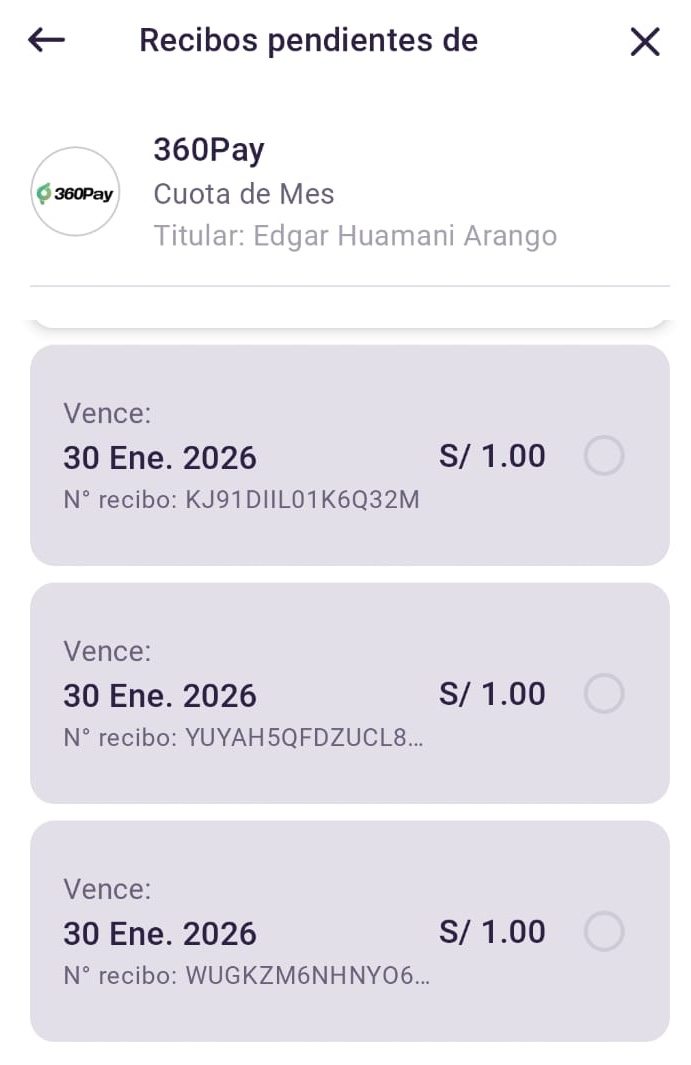
Task: Tap truncated receipt number YUYAH5QFDZUCL8…
Action: coord(243,738)
